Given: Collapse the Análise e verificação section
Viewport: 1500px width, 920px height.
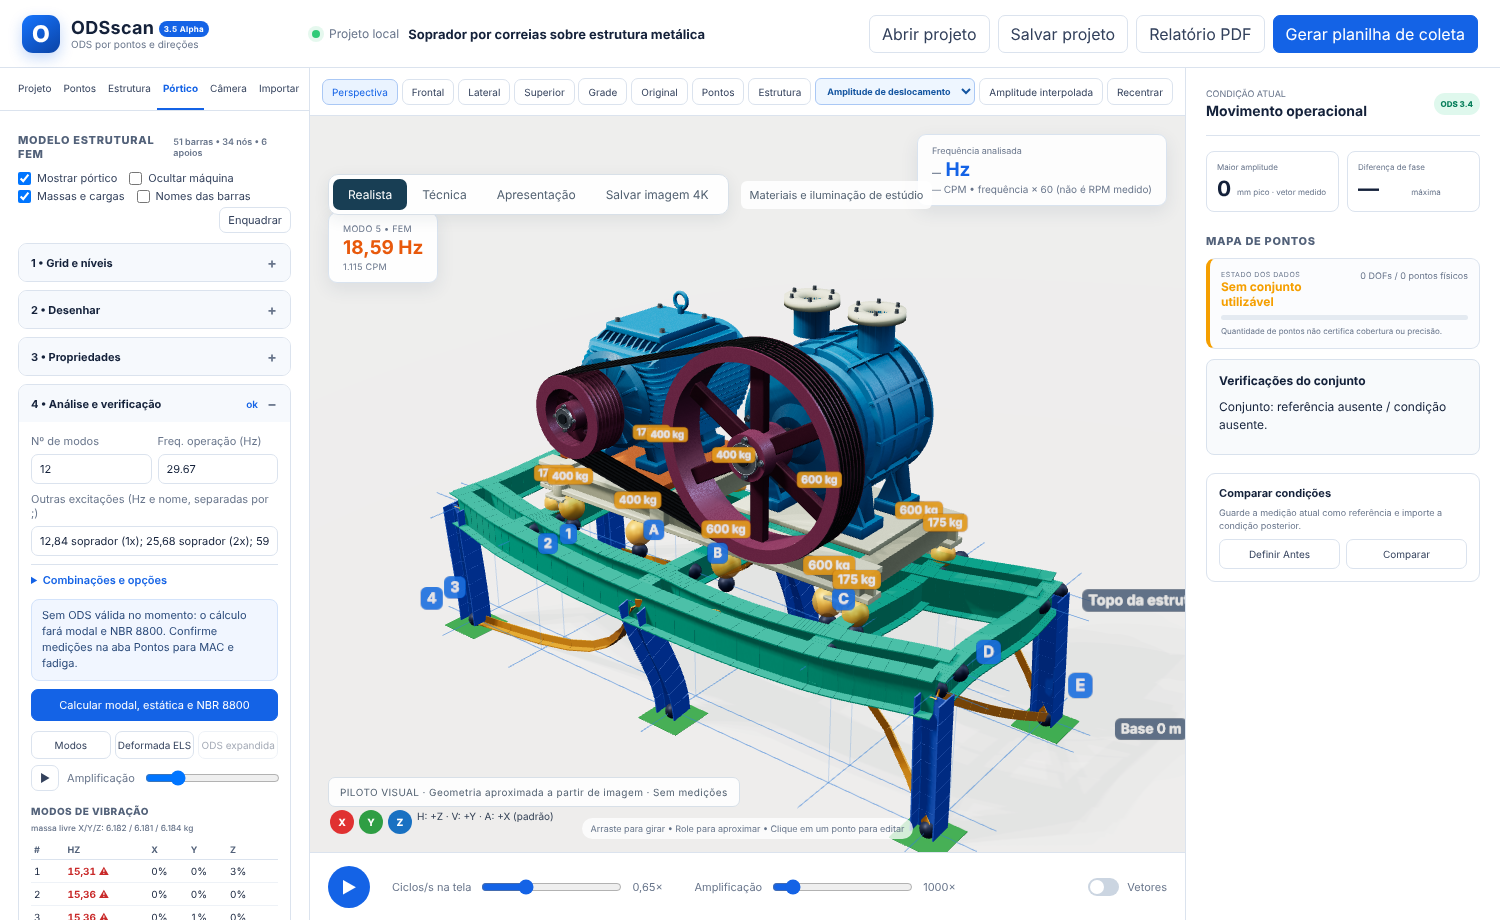Looking at the screenshot, I should coord(154,404).
